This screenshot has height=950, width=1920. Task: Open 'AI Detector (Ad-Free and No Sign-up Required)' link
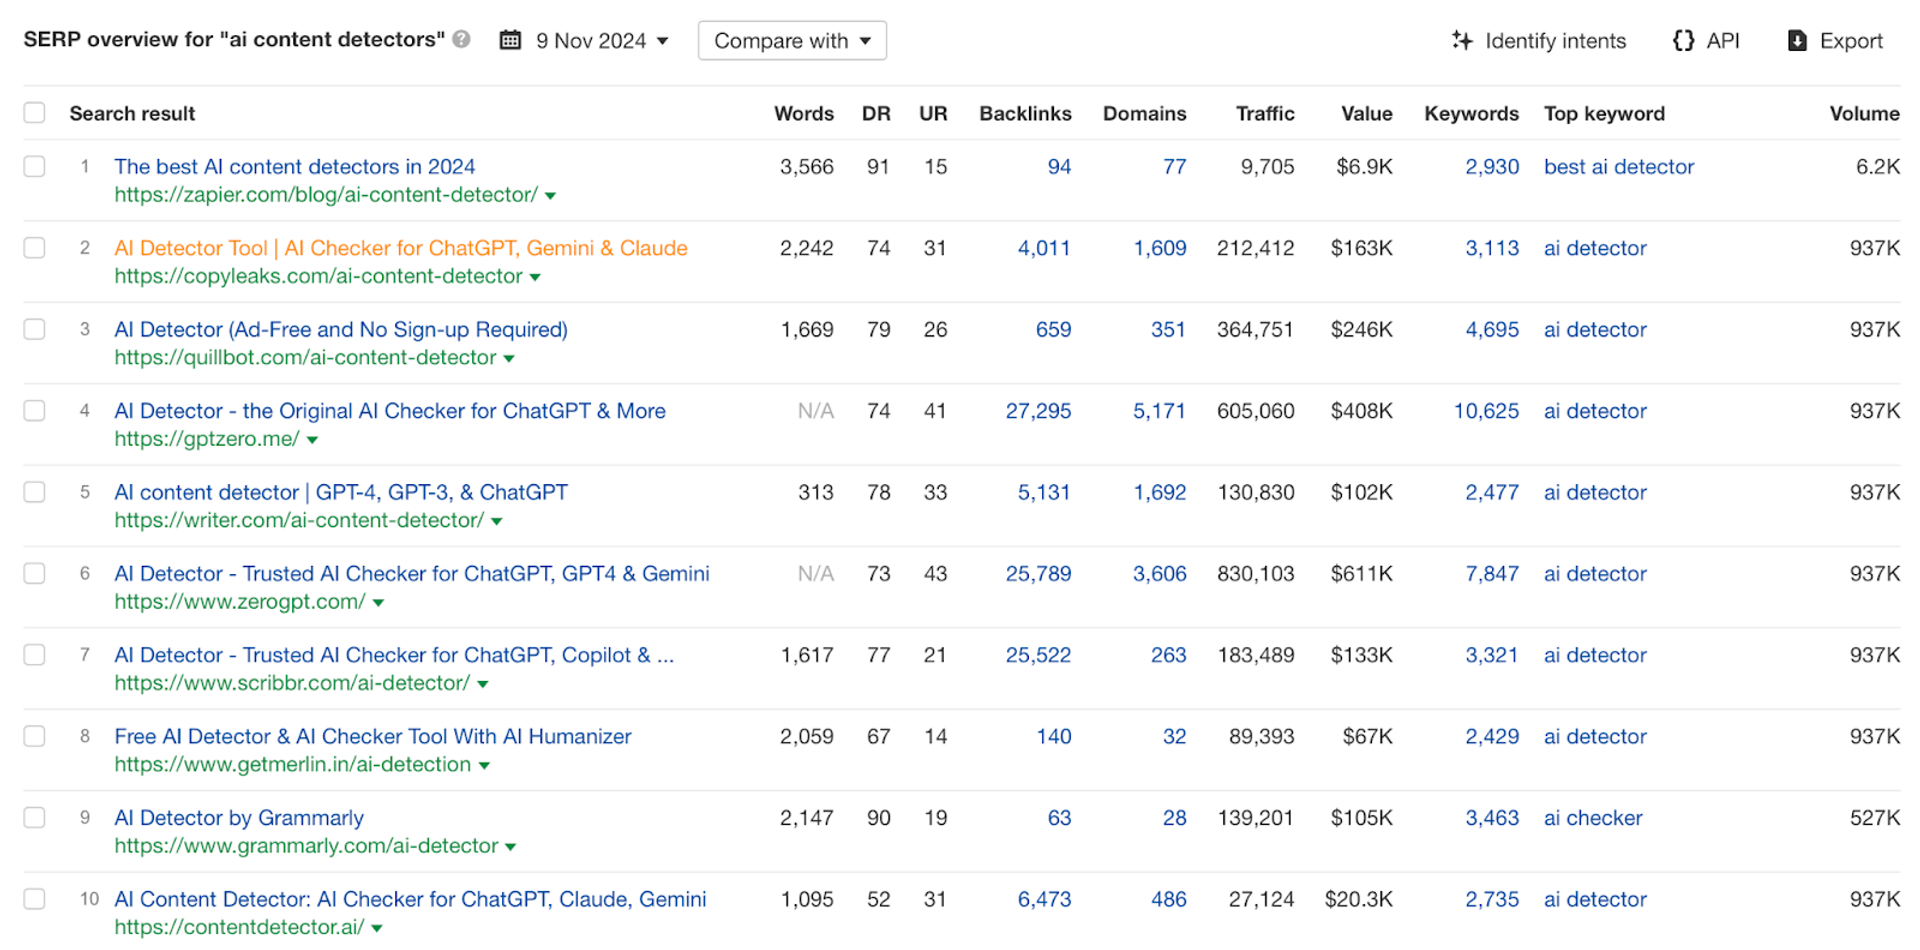[341, 329]
